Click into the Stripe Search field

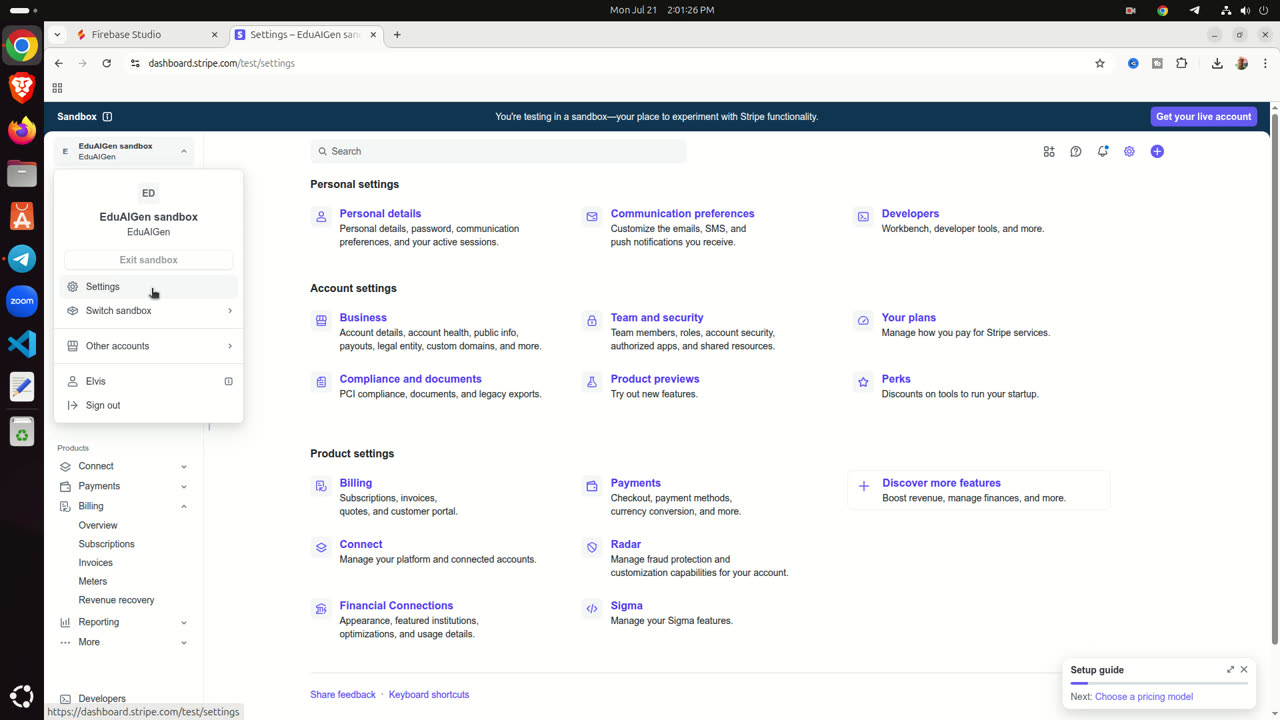[498, 152]
